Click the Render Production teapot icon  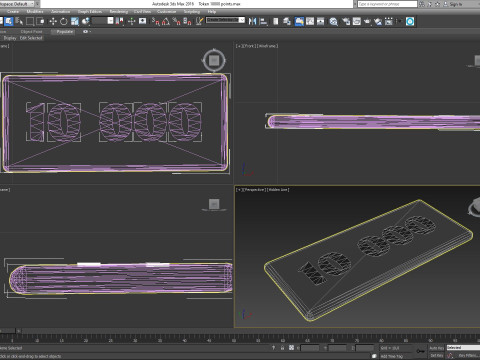click(367, 22)
